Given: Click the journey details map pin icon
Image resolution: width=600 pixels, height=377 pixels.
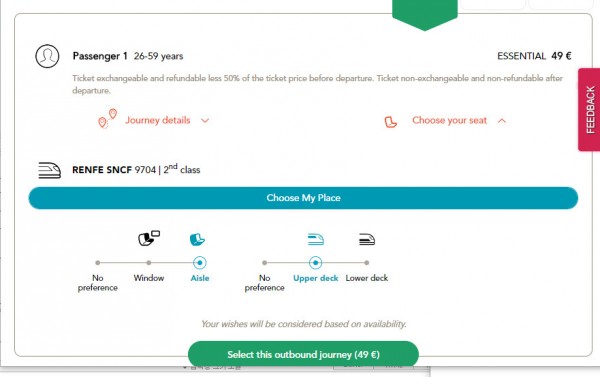Looking at the screenshot, I should pos(108,119).
